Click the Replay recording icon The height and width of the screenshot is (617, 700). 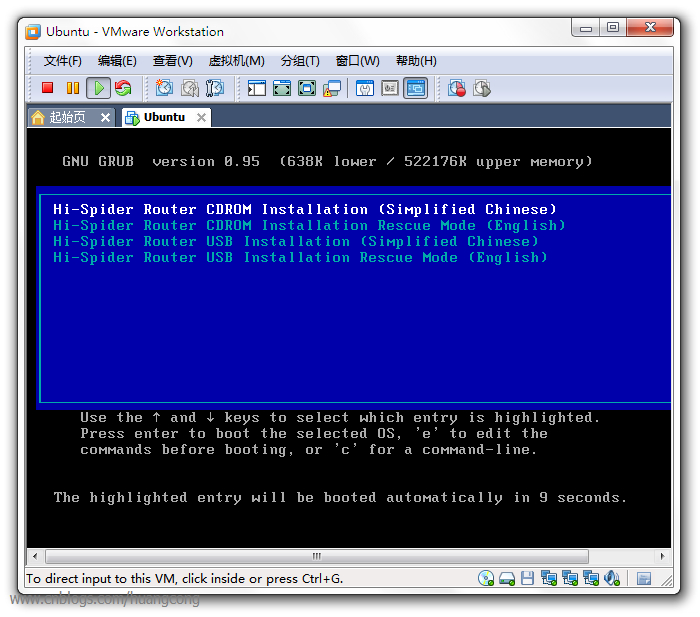click(482, 88)
